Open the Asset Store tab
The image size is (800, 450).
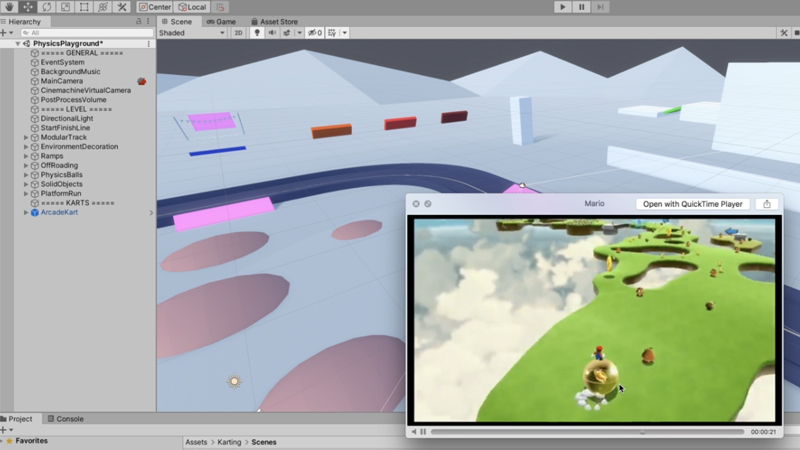pos(274,21)
